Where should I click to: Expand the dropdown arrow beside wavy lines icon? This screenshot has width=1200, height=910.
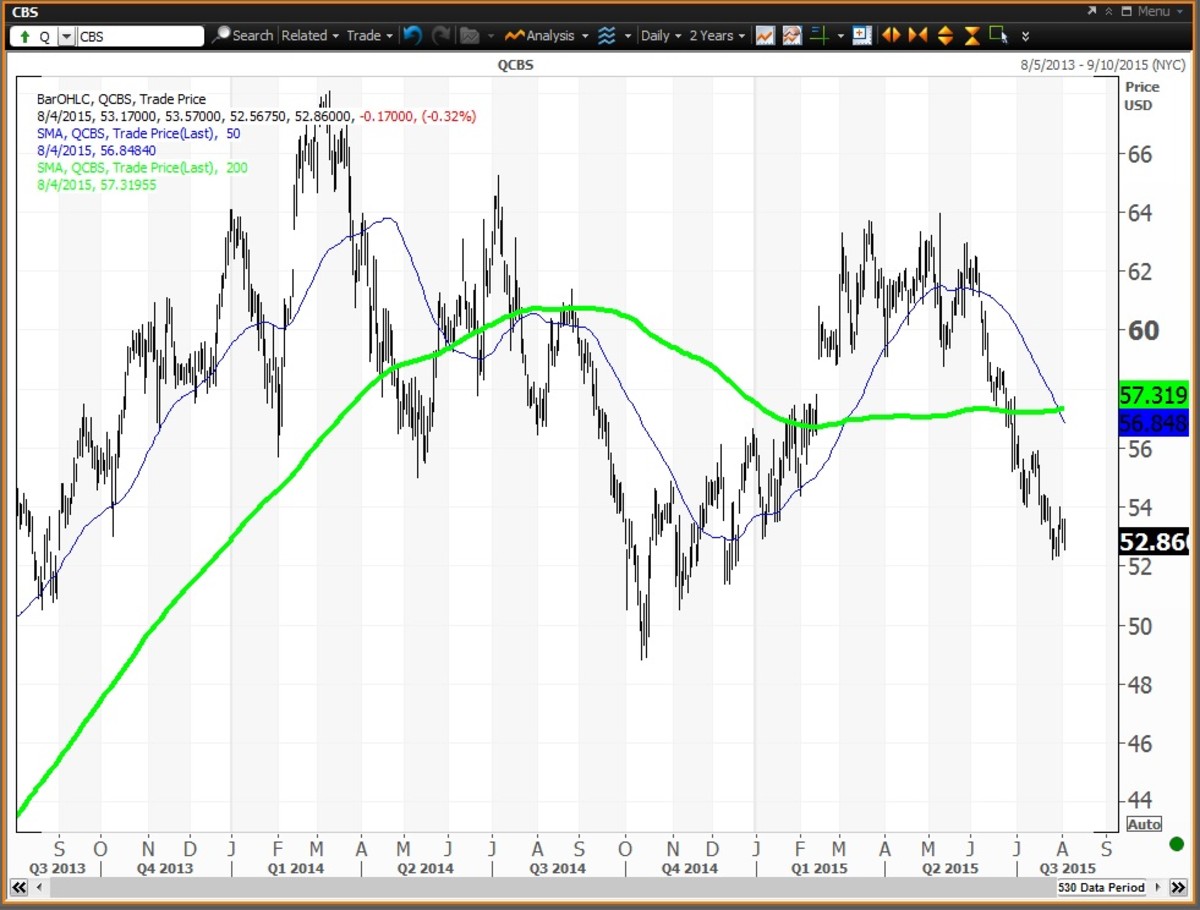[x=628, y=36]
